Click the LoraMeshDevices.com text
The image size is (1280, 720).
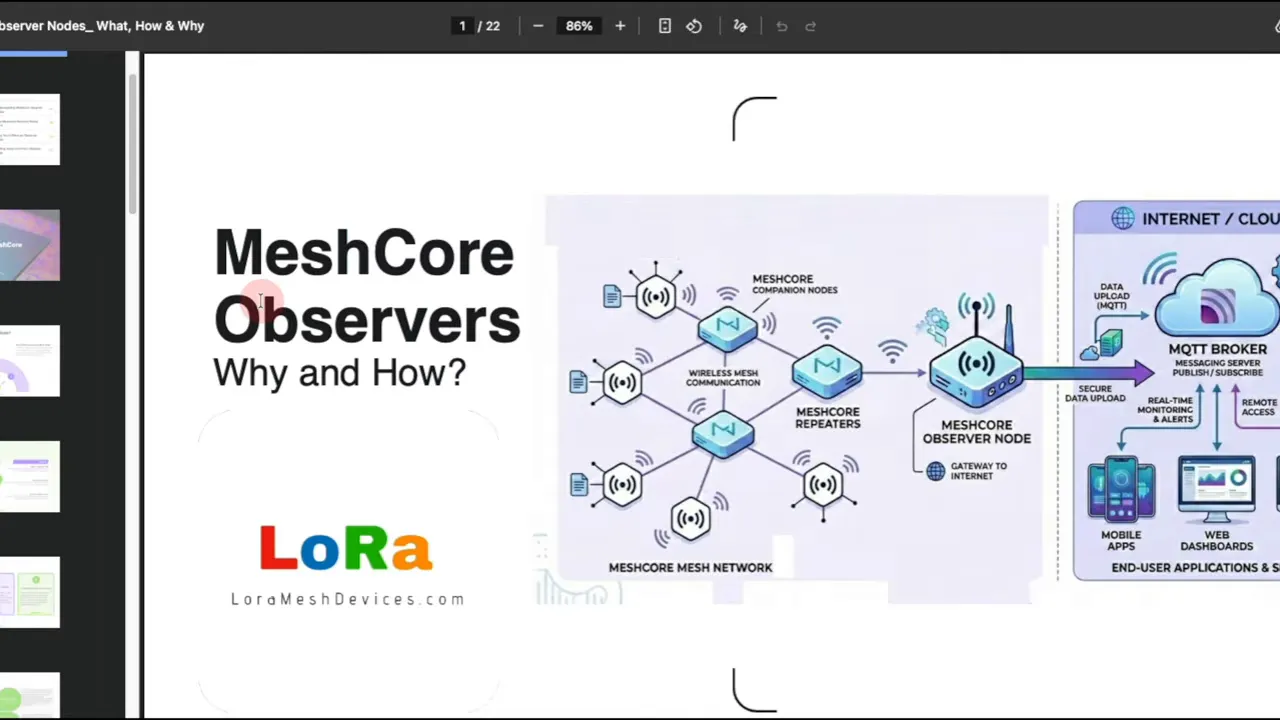point(348,599)
